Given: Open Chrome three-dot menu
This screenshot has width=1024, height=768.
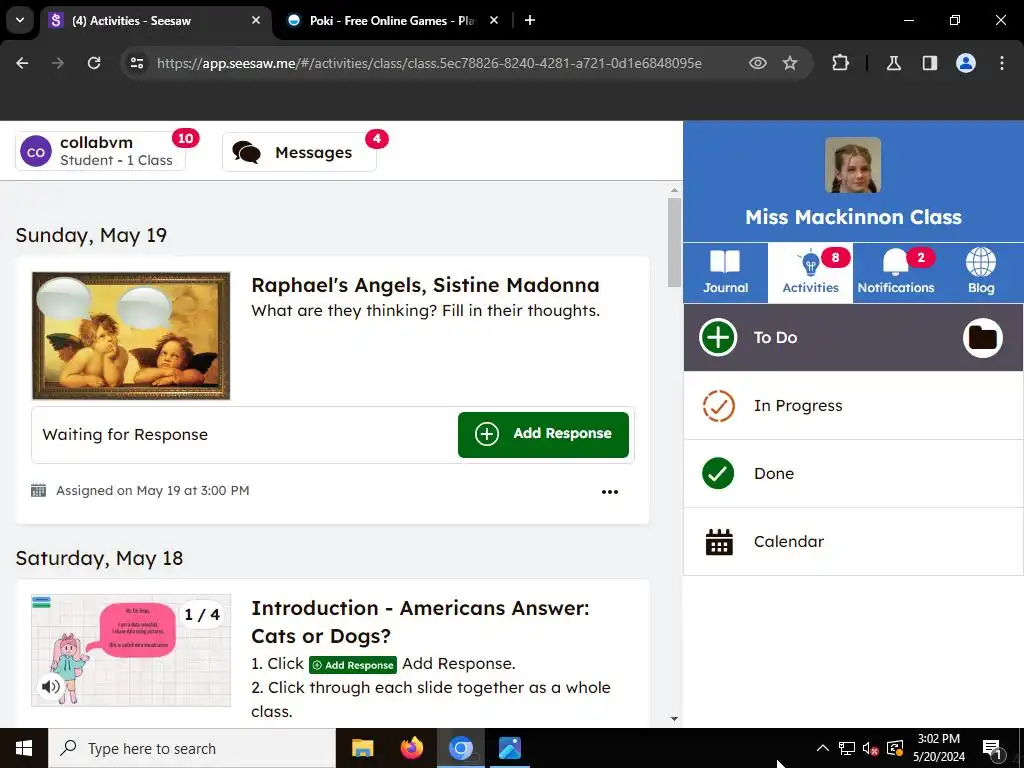Looking at the screenshot, I should (x=1002, y=63).
